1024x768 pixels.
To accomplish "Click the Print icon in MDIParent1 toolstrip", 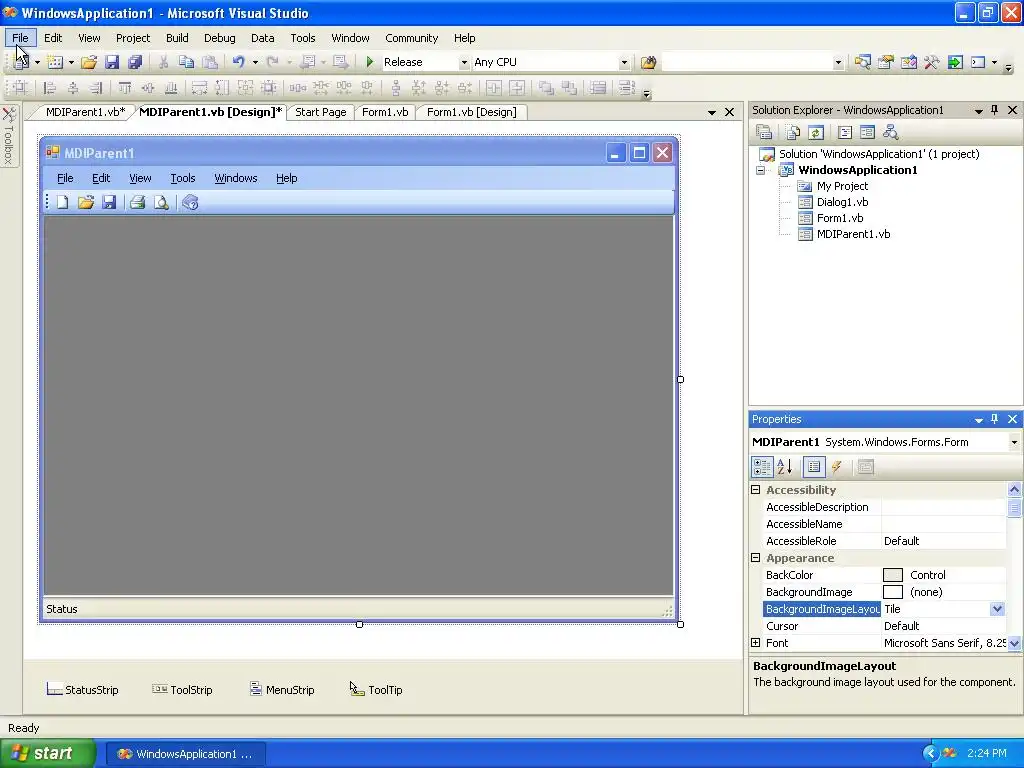I will [x=137, y=202].
